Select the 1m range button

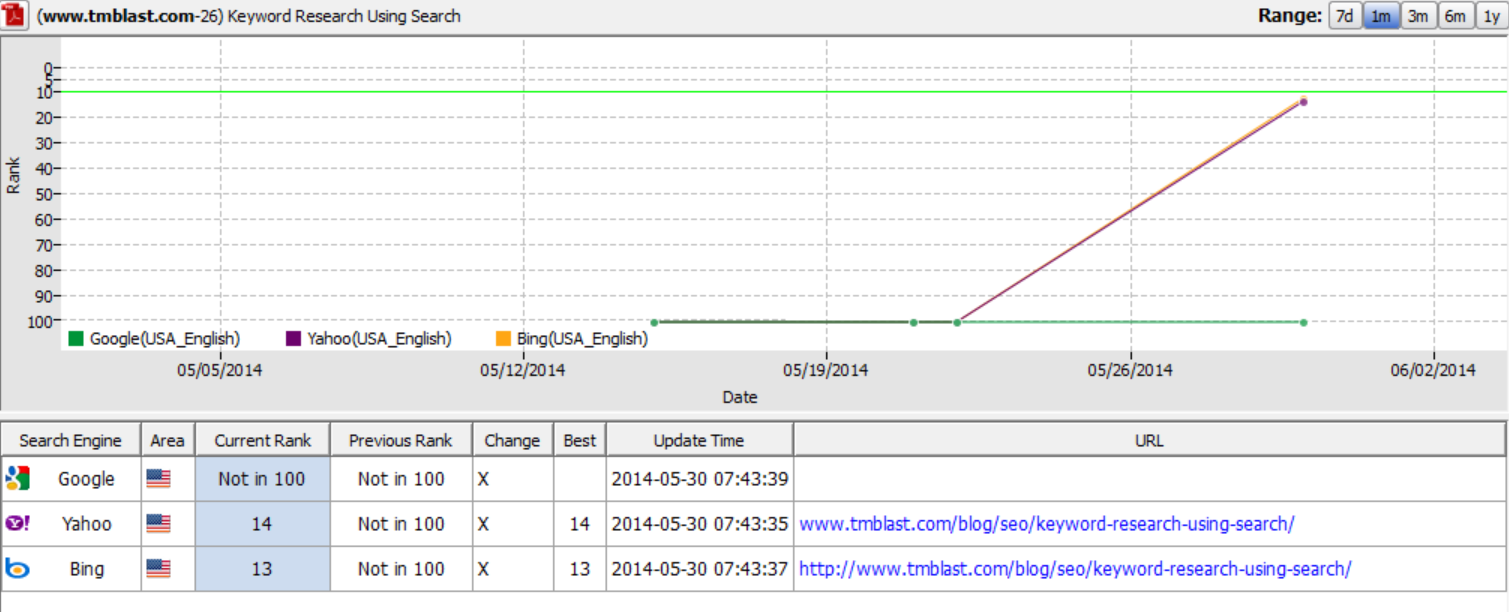(x=1381, y=16)
